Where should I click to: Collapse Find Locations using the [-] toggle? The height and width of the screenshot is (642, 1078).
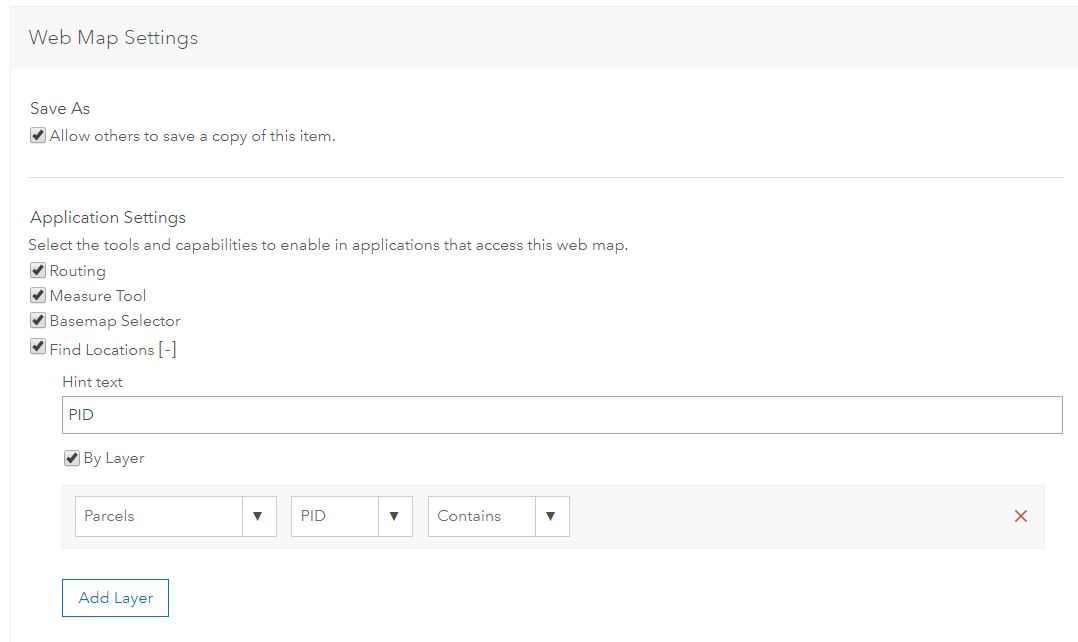168,349
